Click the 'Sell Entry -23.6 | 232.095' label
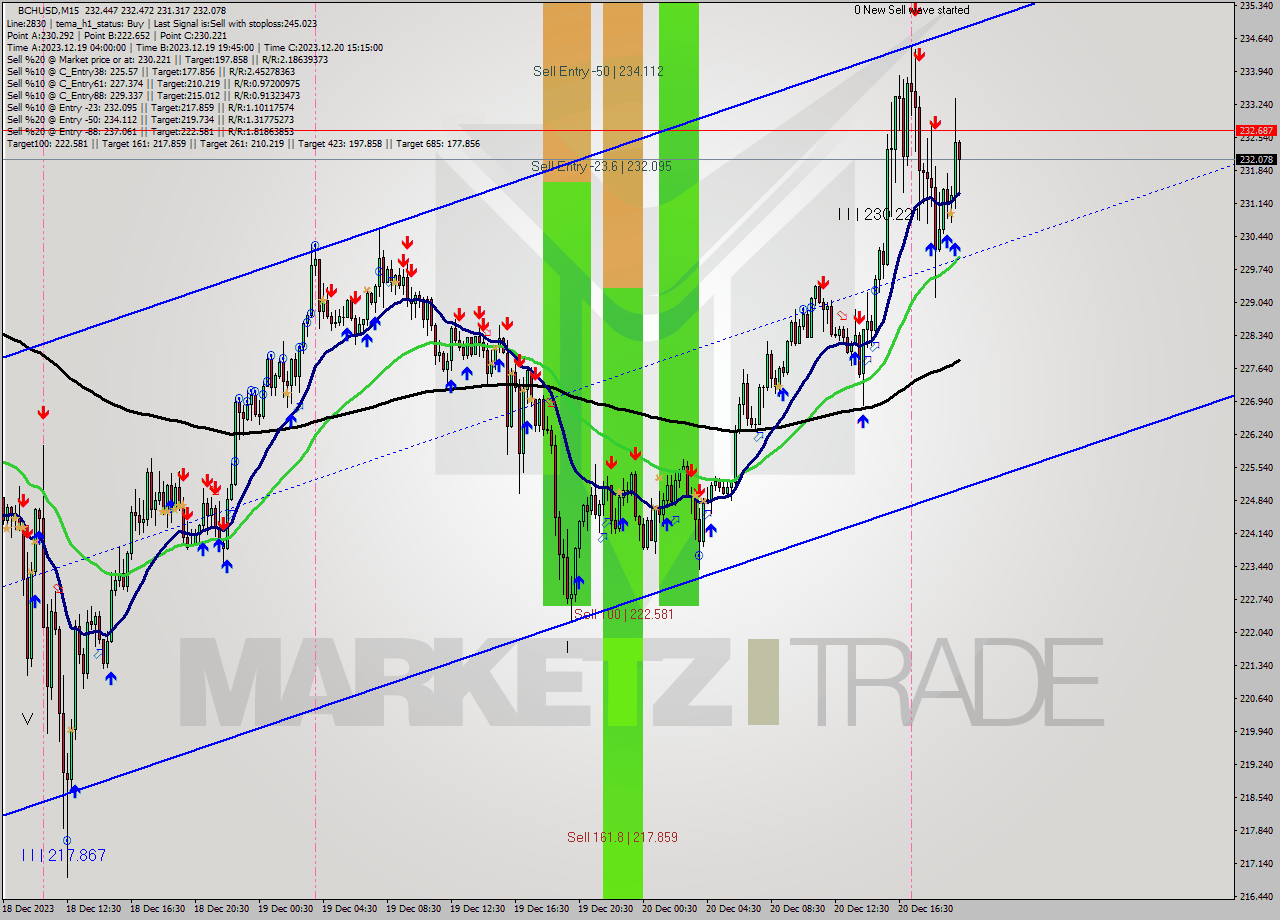1280x920 pixels. (601, 166)
